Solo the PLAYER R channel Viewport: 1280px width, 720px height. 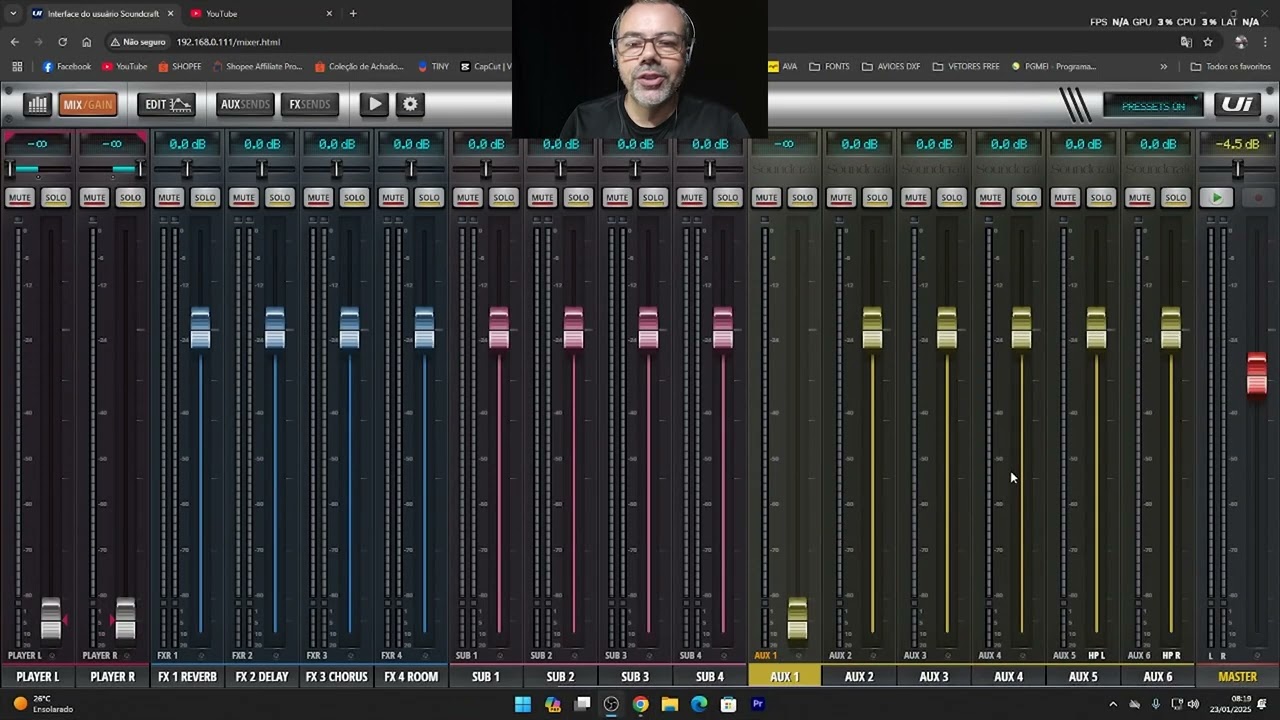[x=130, y=198]
